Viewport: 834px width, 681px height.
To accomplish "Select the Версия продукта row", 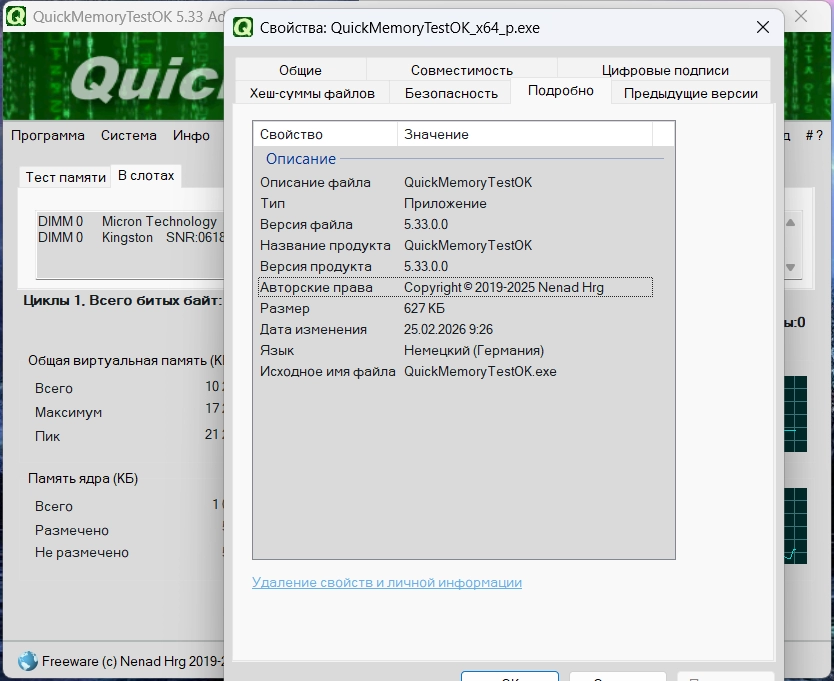I will click(455, 267).
